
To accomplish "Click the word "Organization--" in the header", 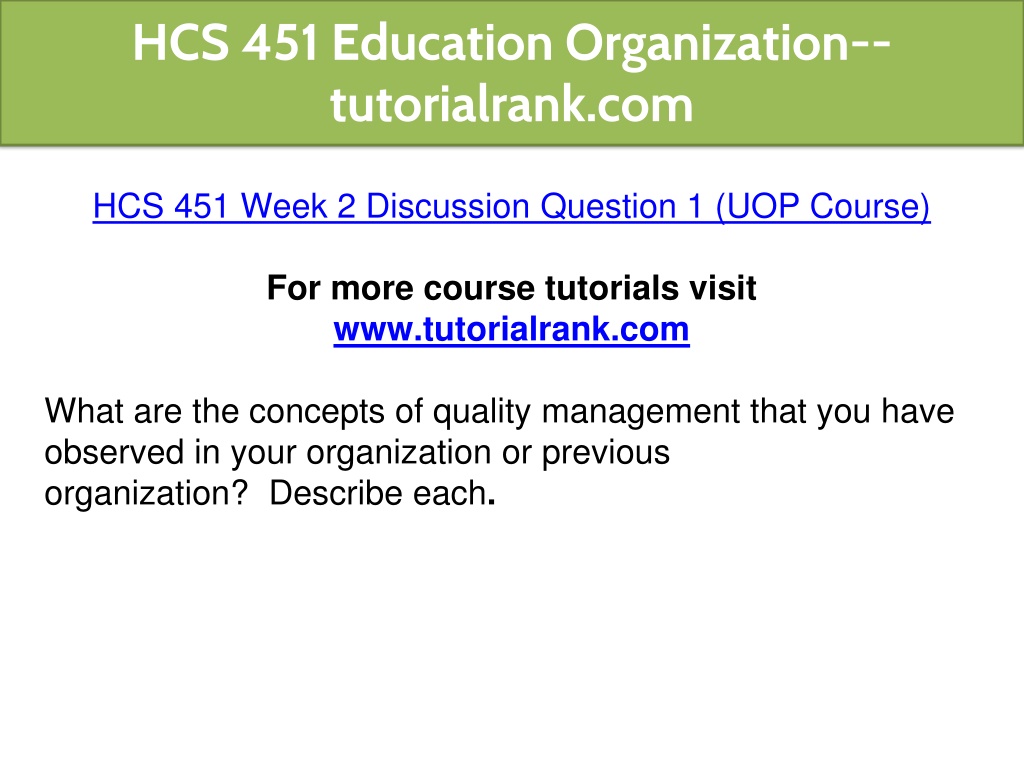I will point(728,45).
